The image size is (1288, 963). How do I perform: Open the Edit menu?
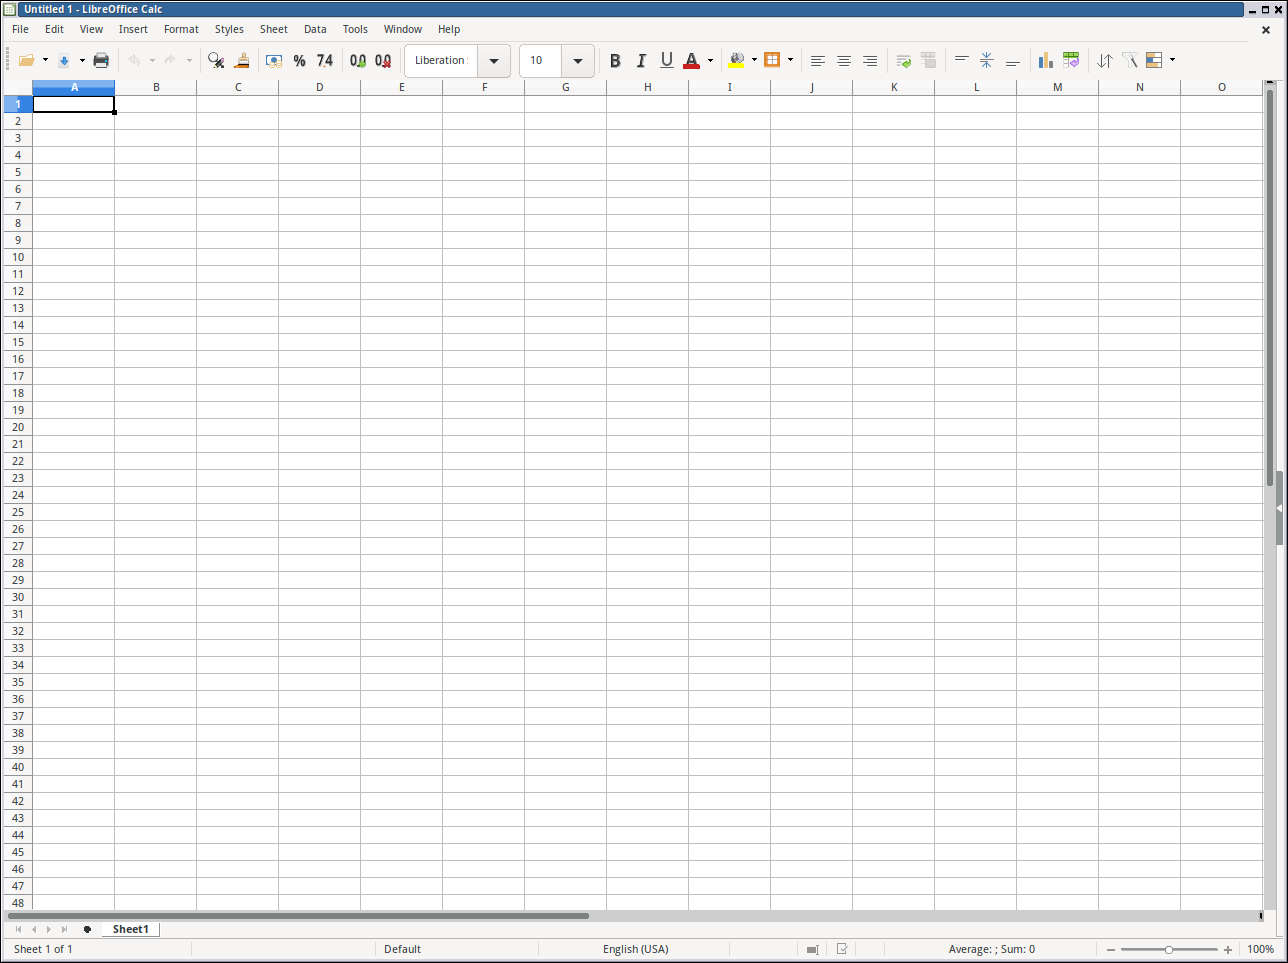click(54, 29)
